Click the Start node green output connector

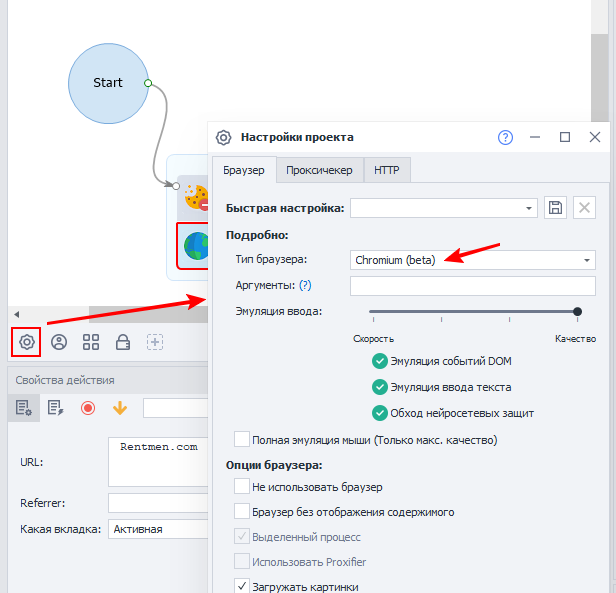(x=148, y=83)
